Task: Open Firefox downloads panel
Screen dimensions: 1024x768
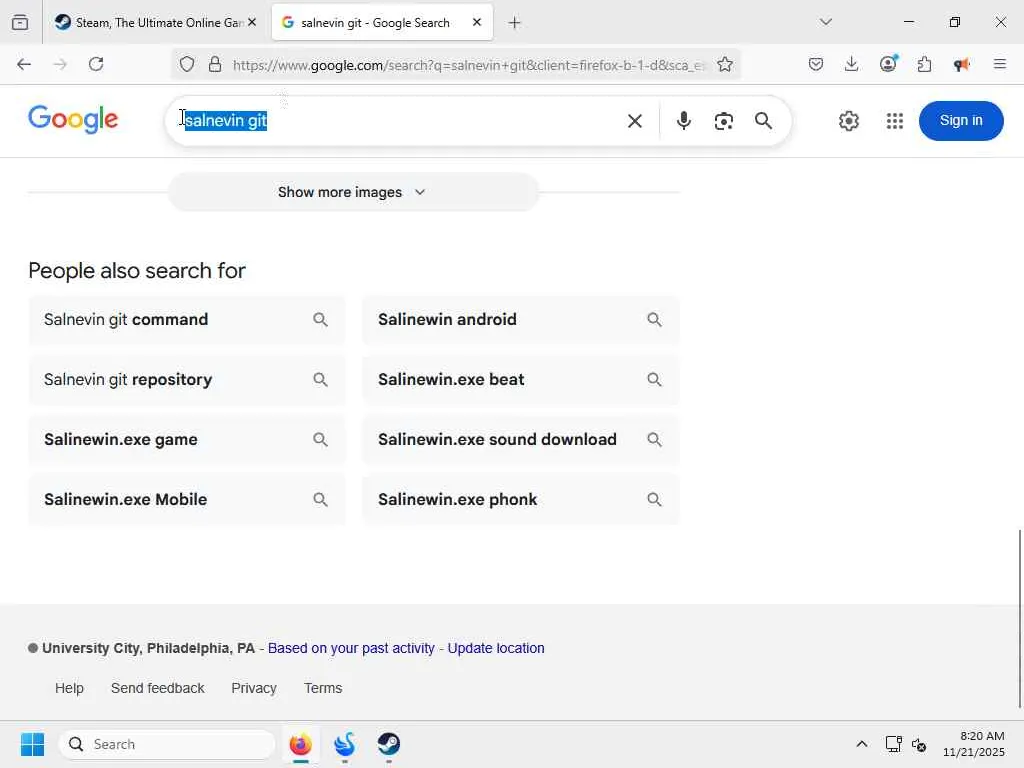Action: point(851,64)
